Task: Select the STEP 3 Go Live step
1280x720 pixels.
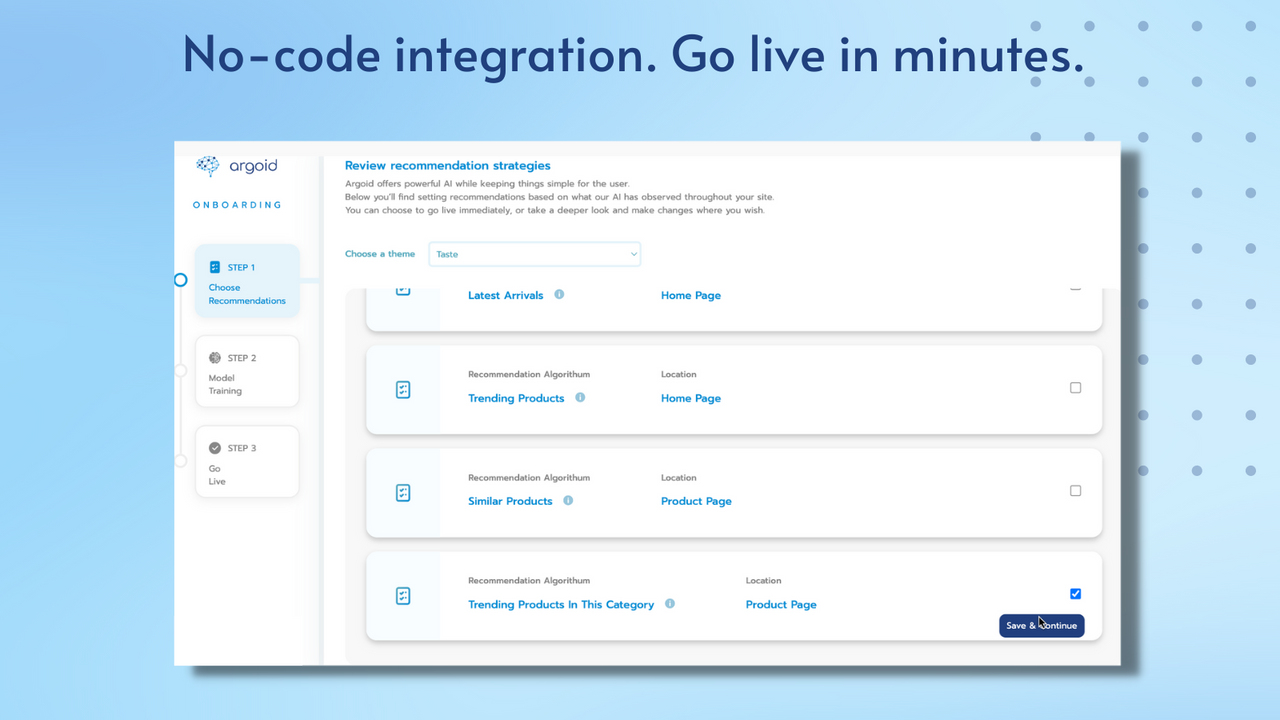Action: click(x=247, y=461)
